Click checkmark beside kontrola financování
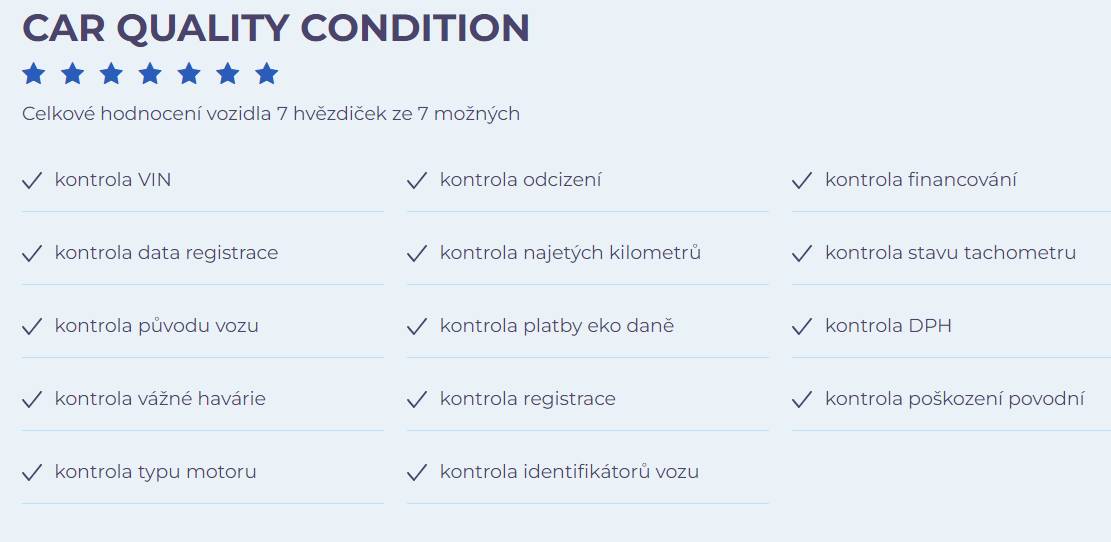The width and height of the screenshot is (1111, 542). click(x=801, y=181)
